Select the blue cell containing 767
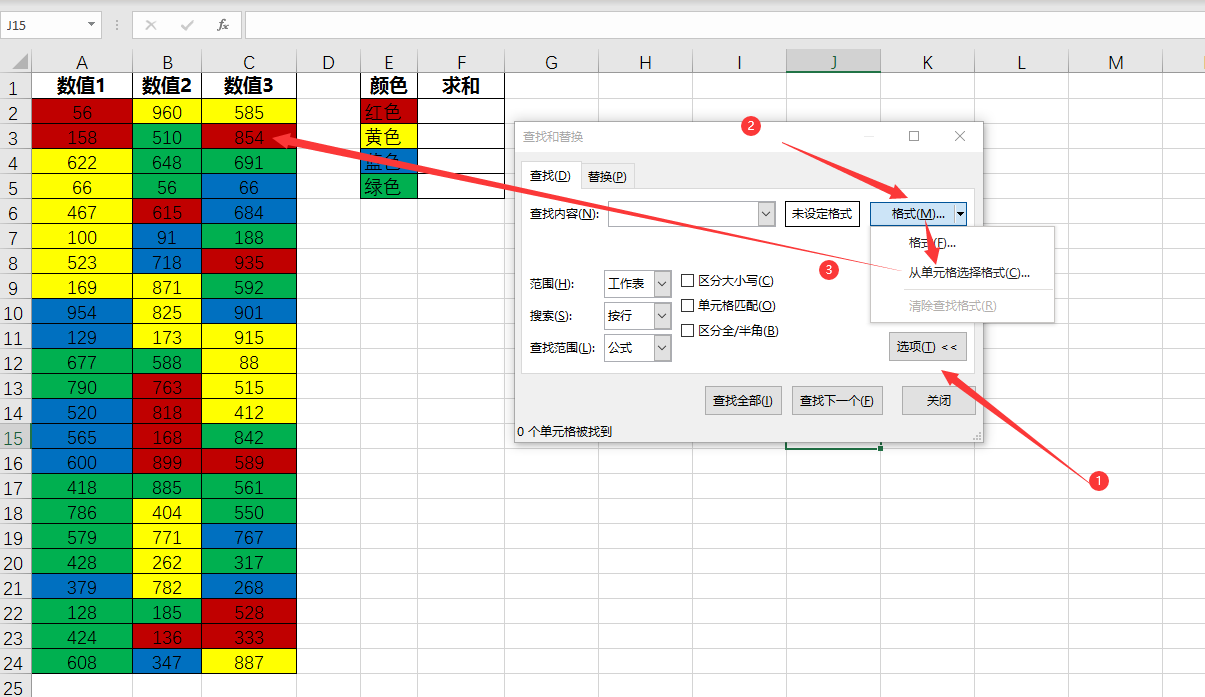This screenshot has width=1205, height=697. tap(249, 537)
